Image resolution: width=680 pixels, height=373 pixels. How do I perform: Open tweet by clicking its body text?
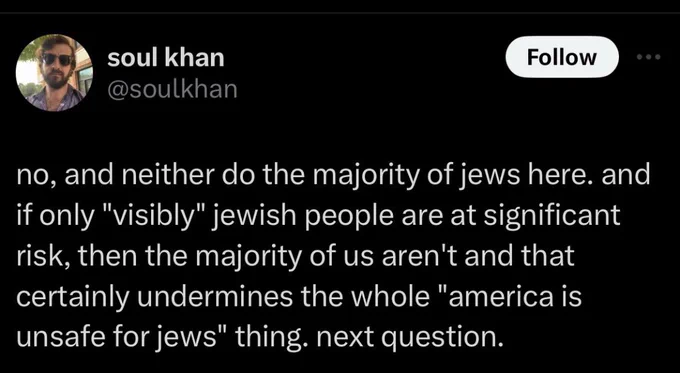click(334, 255)
